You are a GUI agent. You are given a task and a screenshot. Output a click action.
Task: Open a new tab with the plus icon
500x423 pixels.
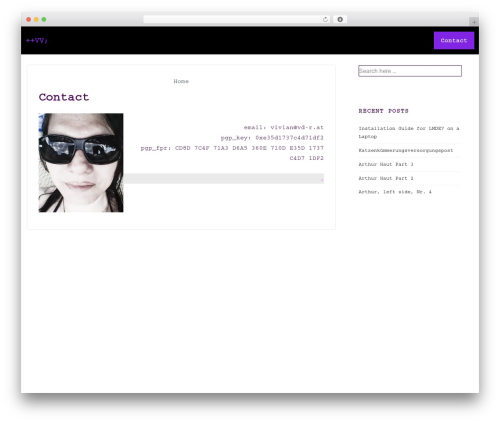tap(474, 22)
